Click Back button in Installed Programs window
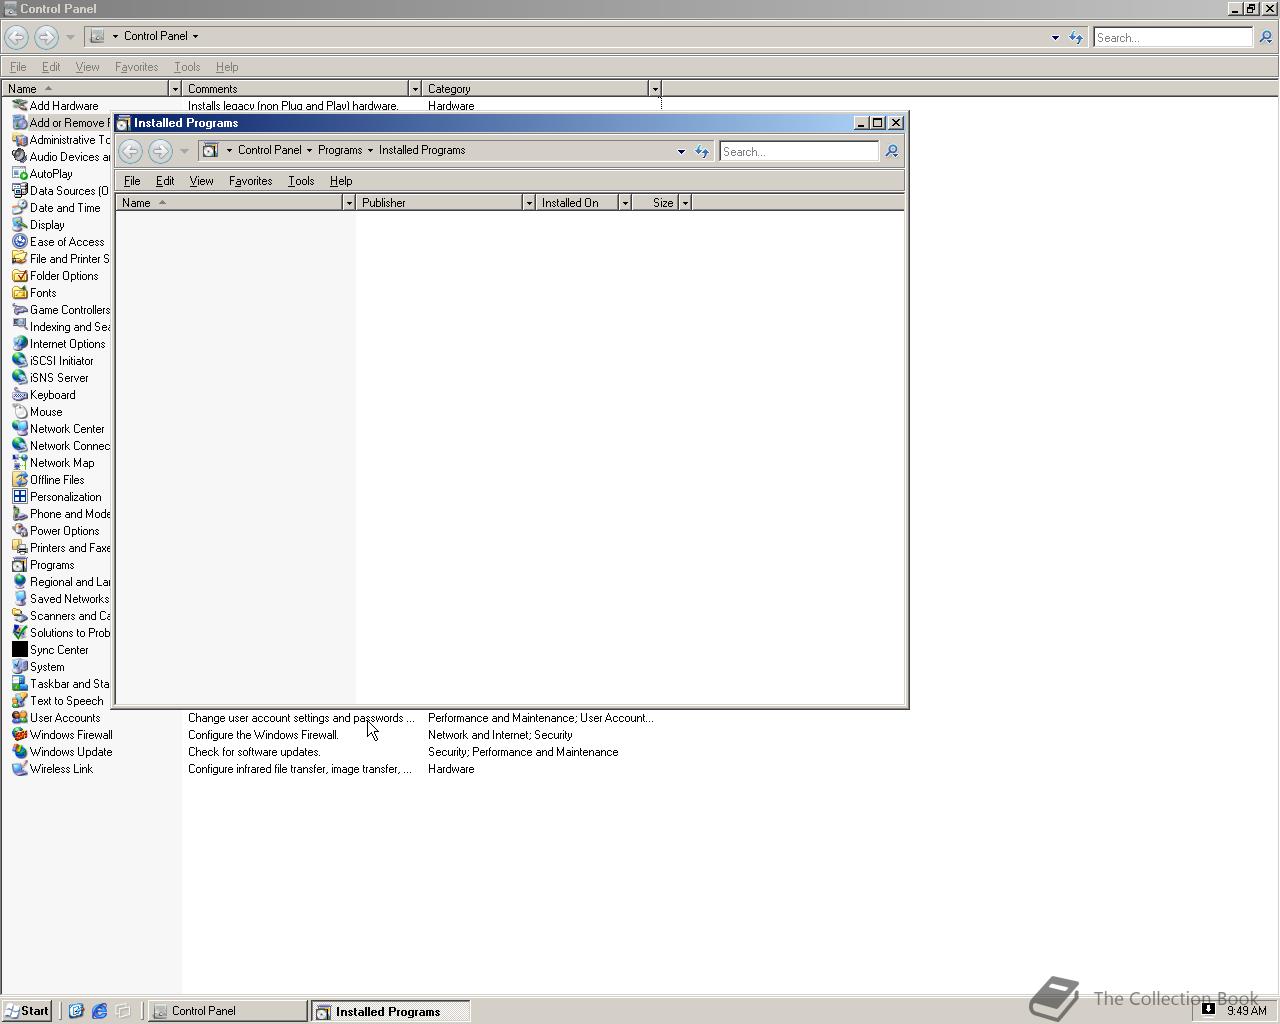 tap(130, 151)
